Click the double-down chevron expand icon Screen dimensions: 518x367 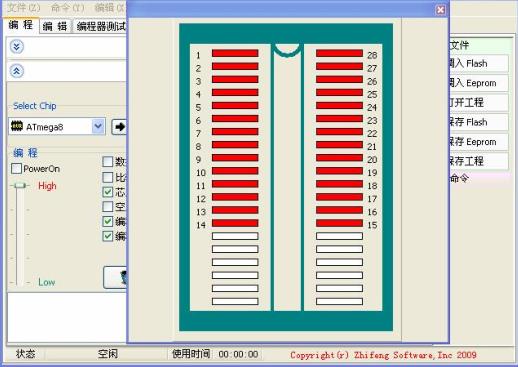17,47
